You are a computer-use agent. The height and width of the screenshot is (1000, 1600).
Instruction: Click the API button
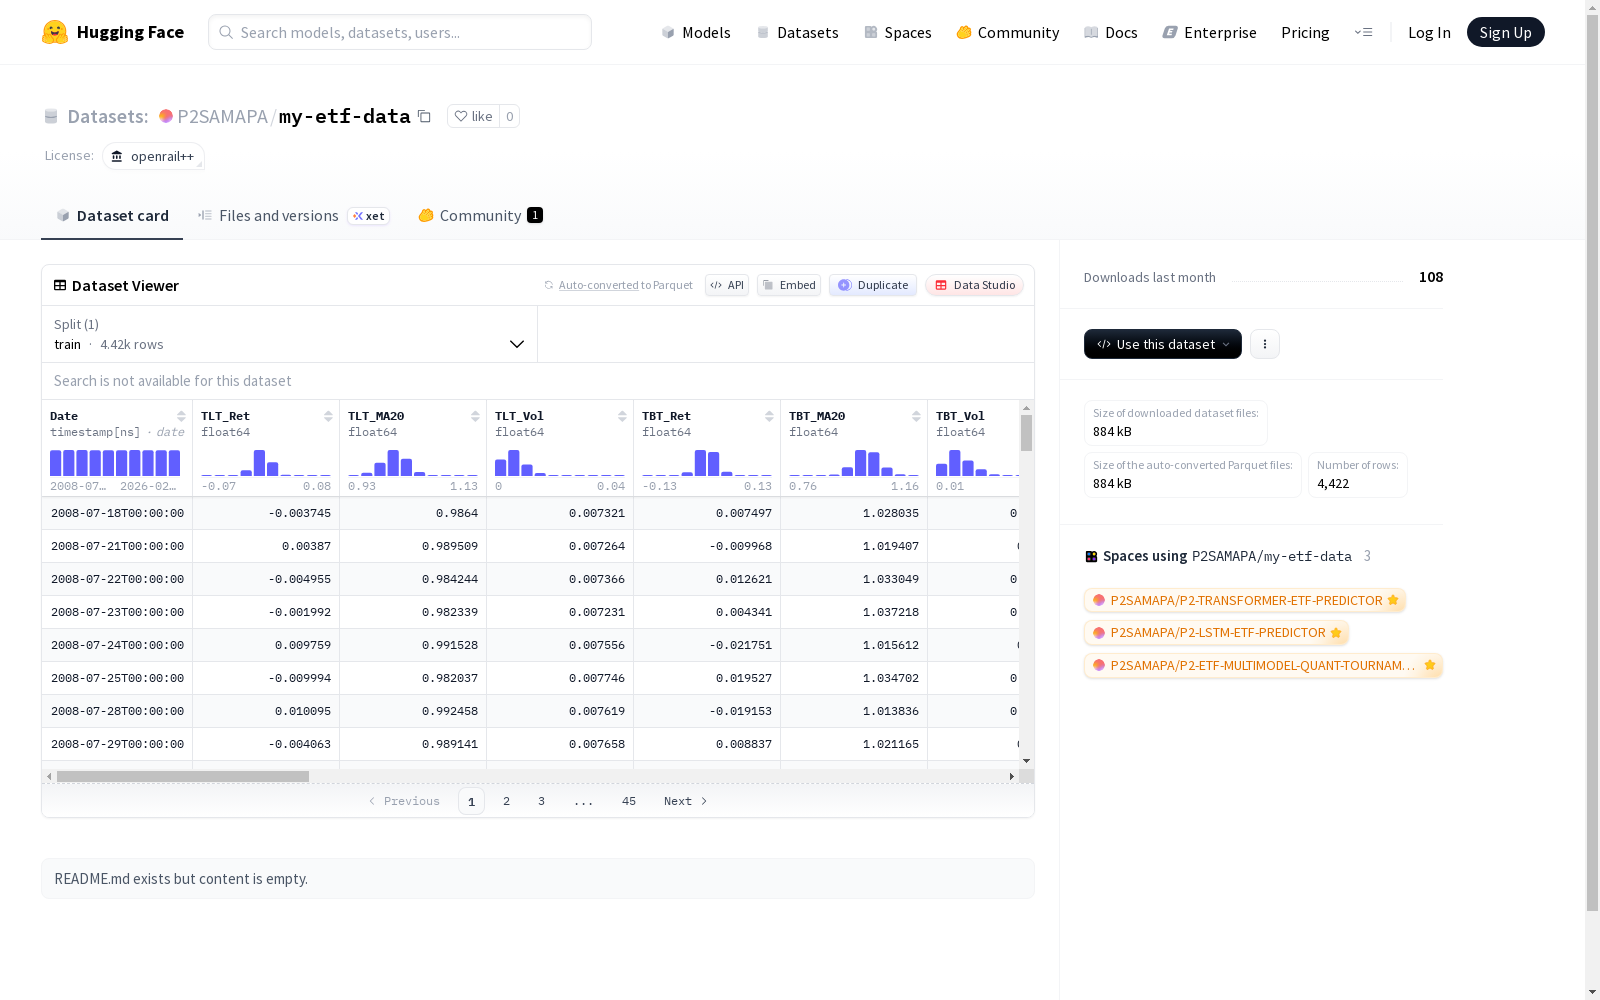click(x=727, y=285)
